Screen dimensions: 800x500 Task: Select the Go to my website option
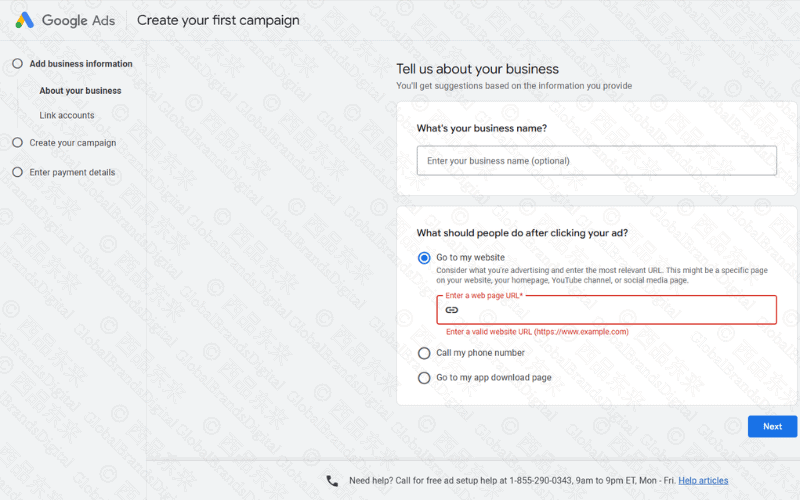point(424,258)
